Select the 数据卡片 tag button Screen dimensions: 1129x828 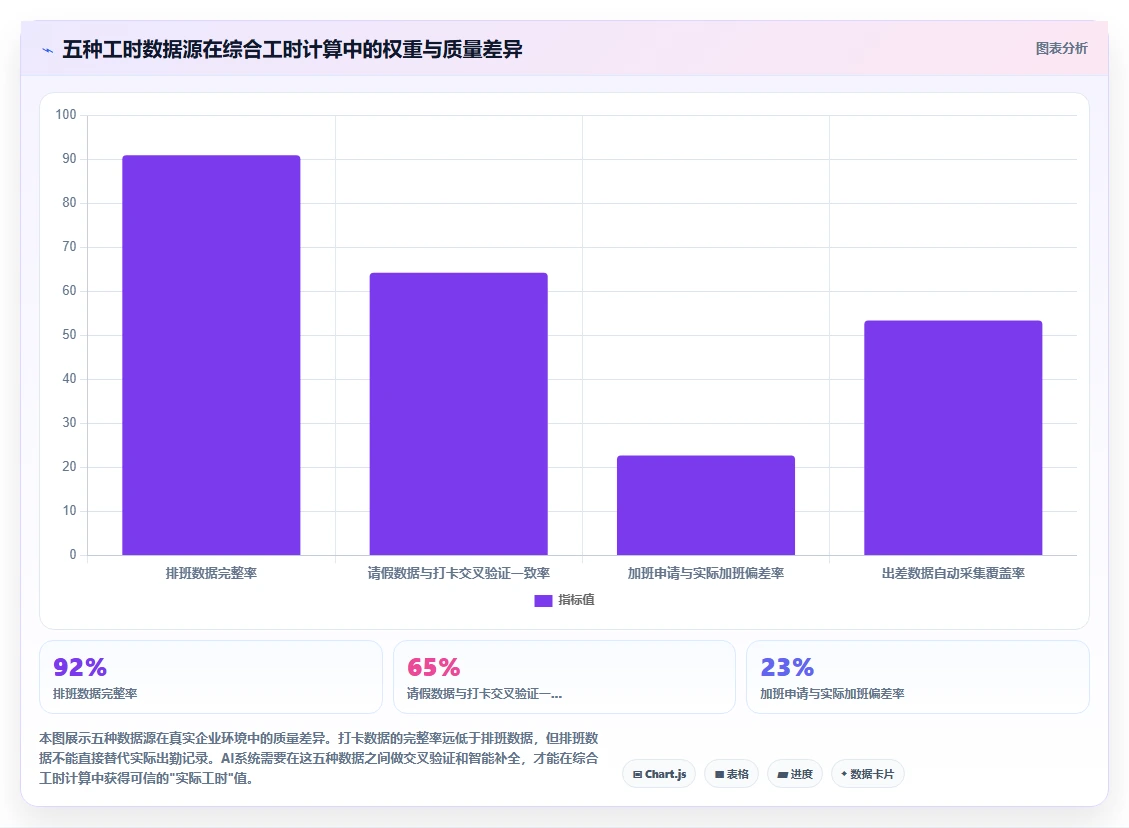[868, 774]
